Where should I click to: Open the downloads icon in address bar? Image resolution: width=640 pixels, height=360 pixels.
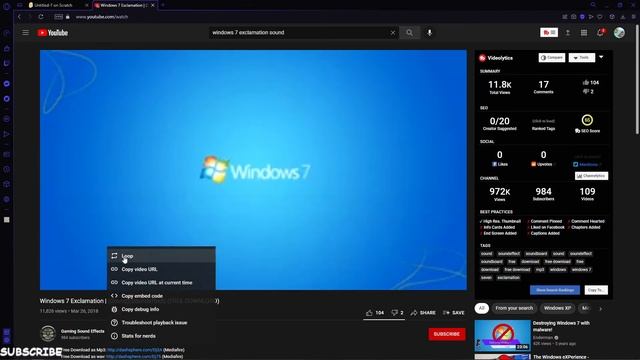coord(623,17)
